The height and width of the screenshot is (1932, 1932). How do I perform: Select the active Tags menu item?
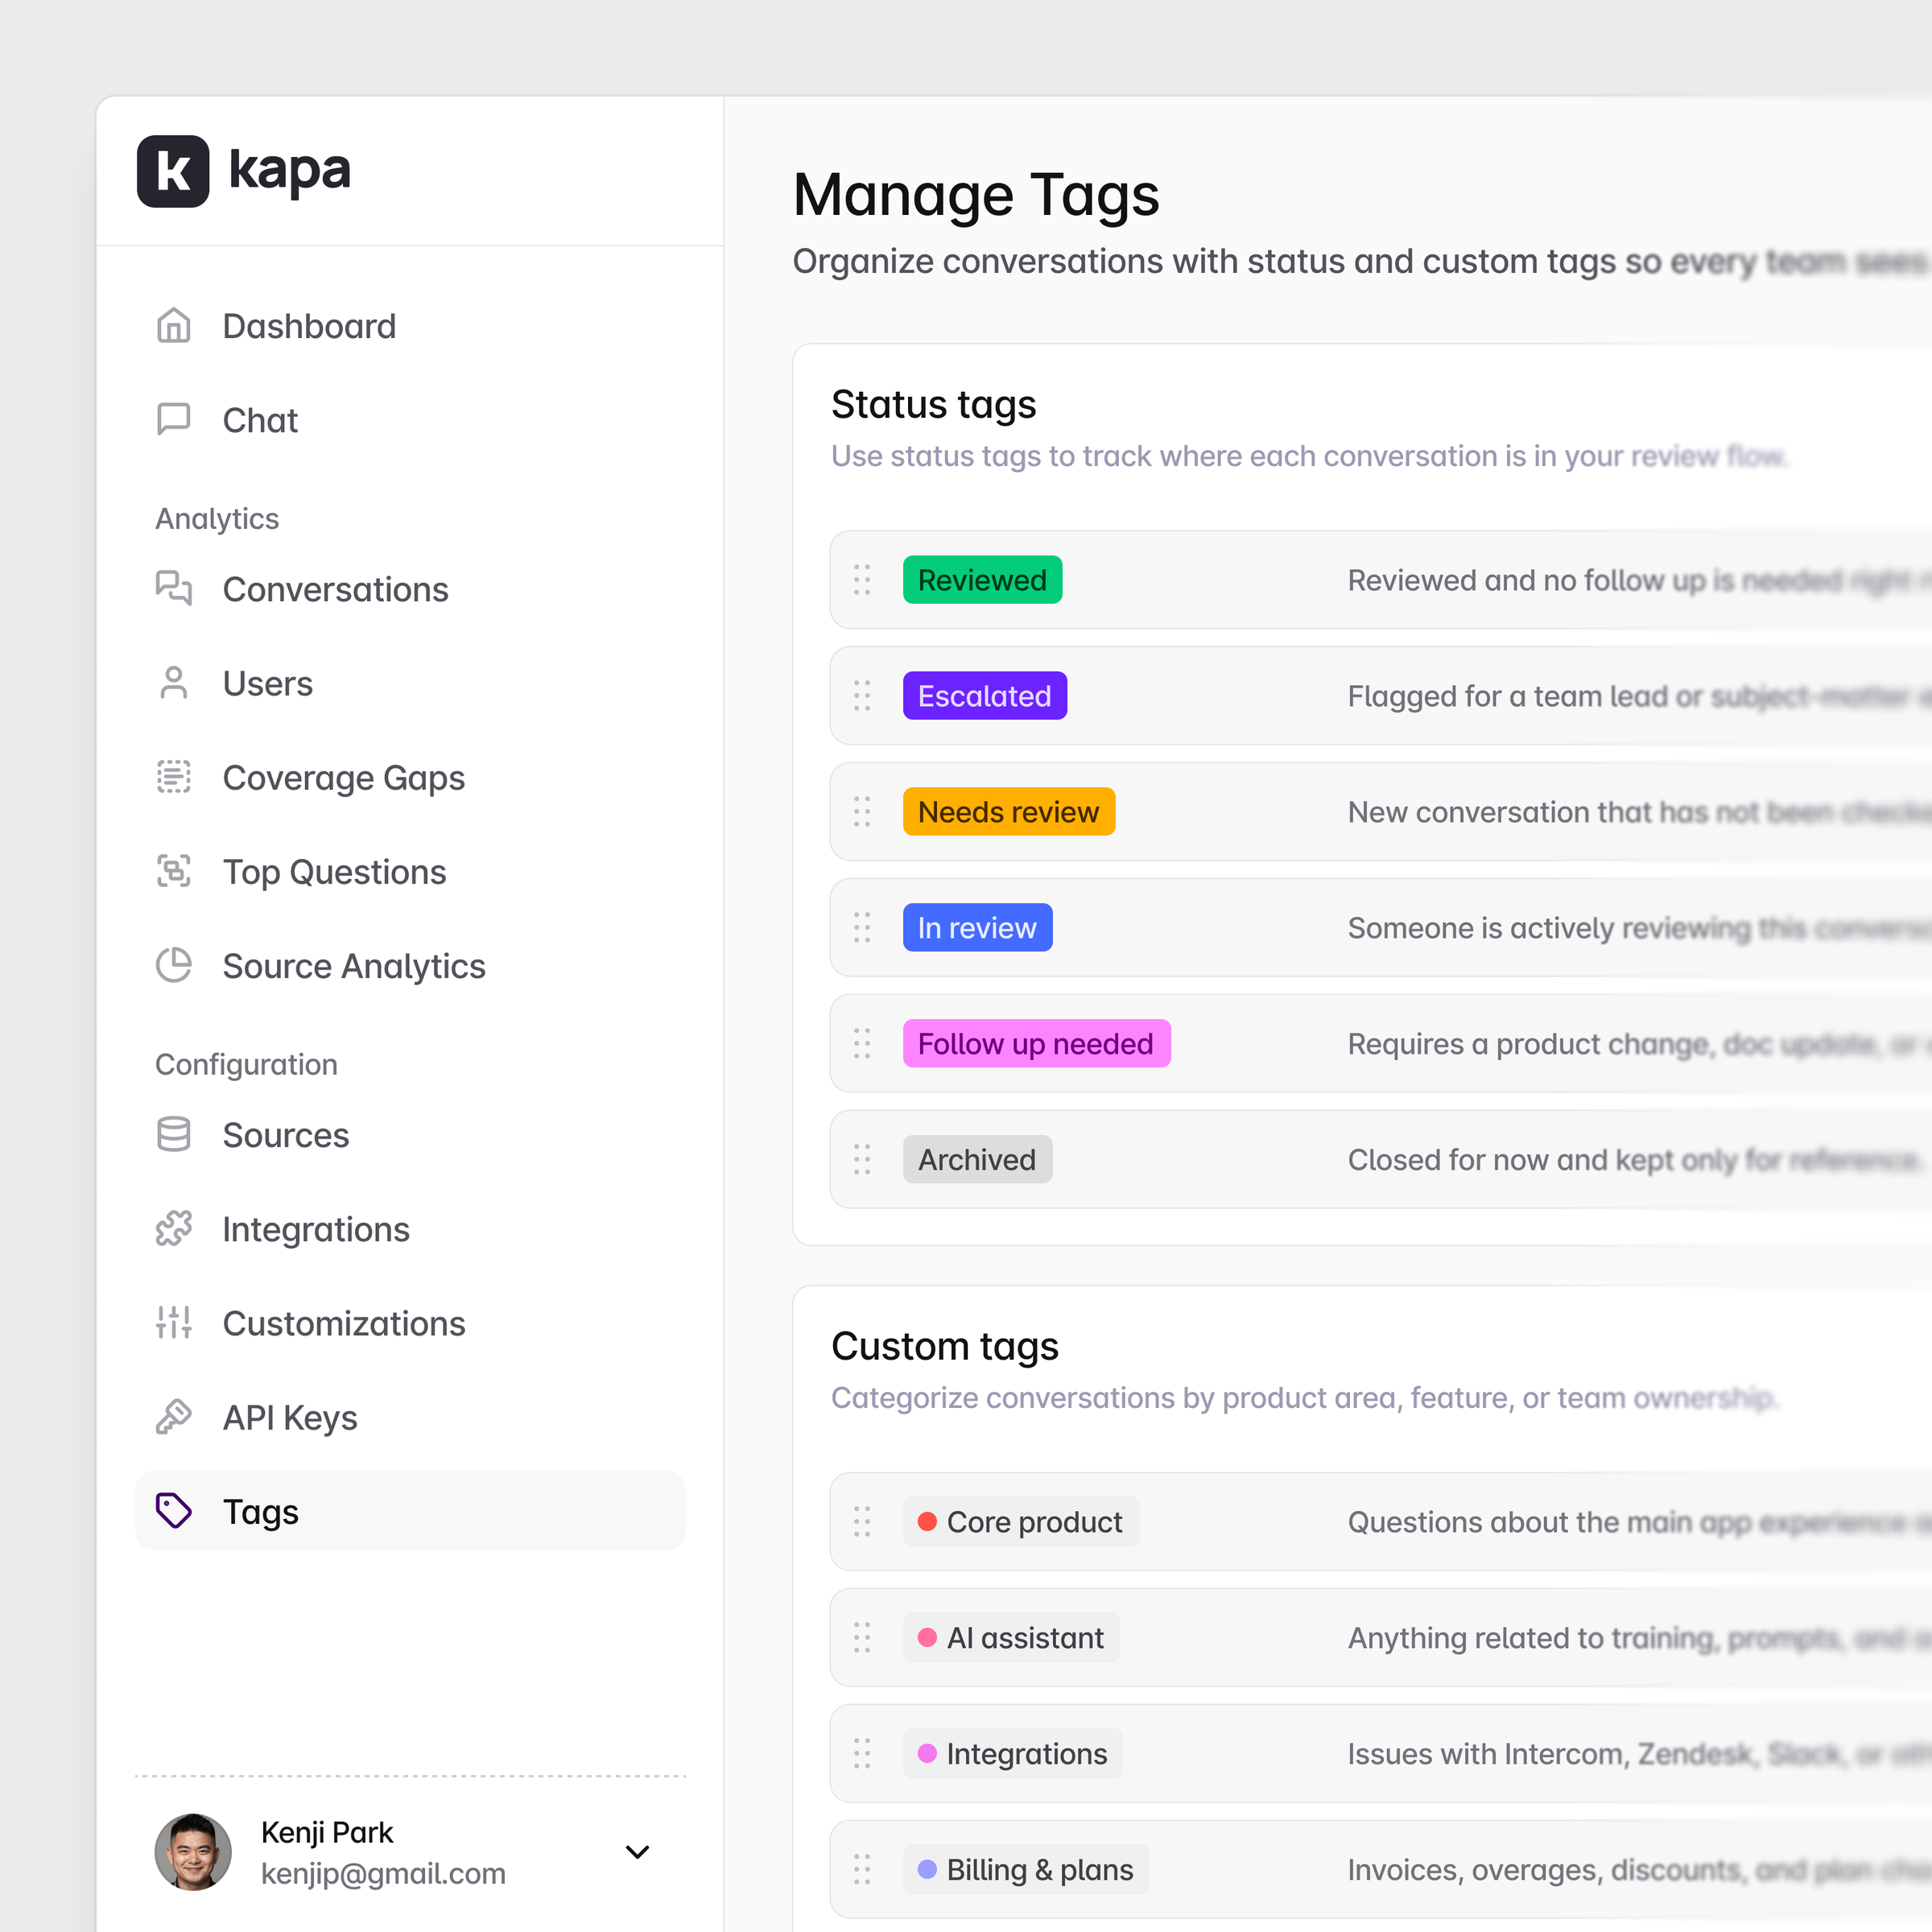pos(410,1511)
